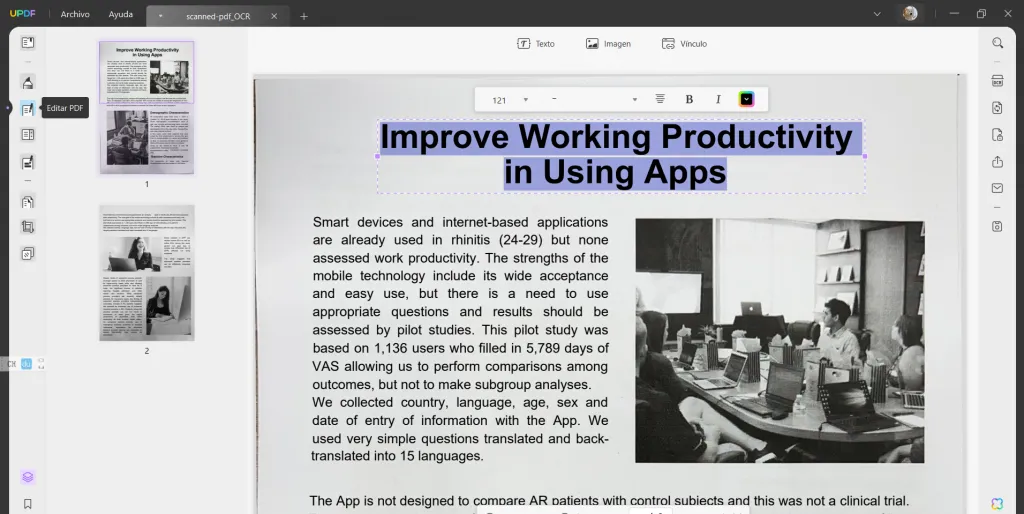
Task: Open the Crop pages tool
Action: [x=27, y=227]
